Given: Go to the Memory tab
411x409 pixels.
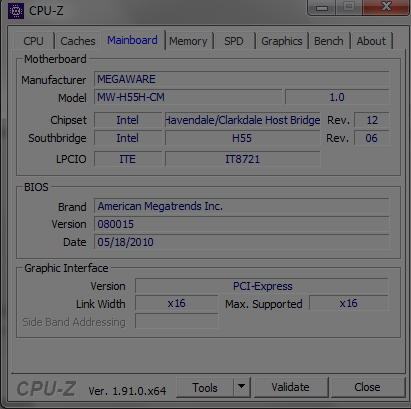Looking at the screenshot, I should click(188, 41).
